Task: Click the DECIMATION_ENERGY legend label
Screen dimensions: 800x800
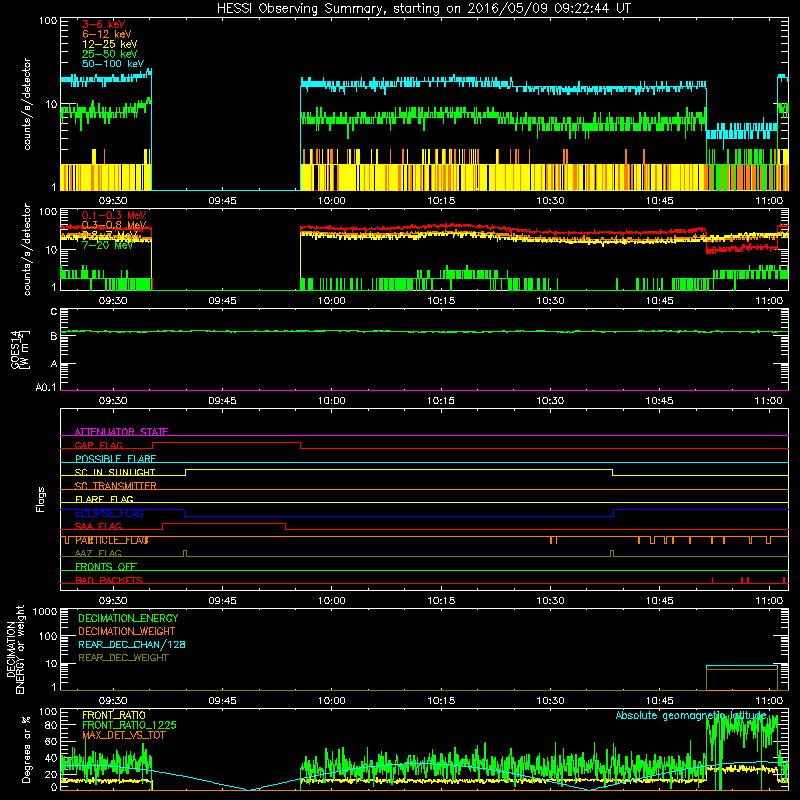Action: (x=128, y=618)
